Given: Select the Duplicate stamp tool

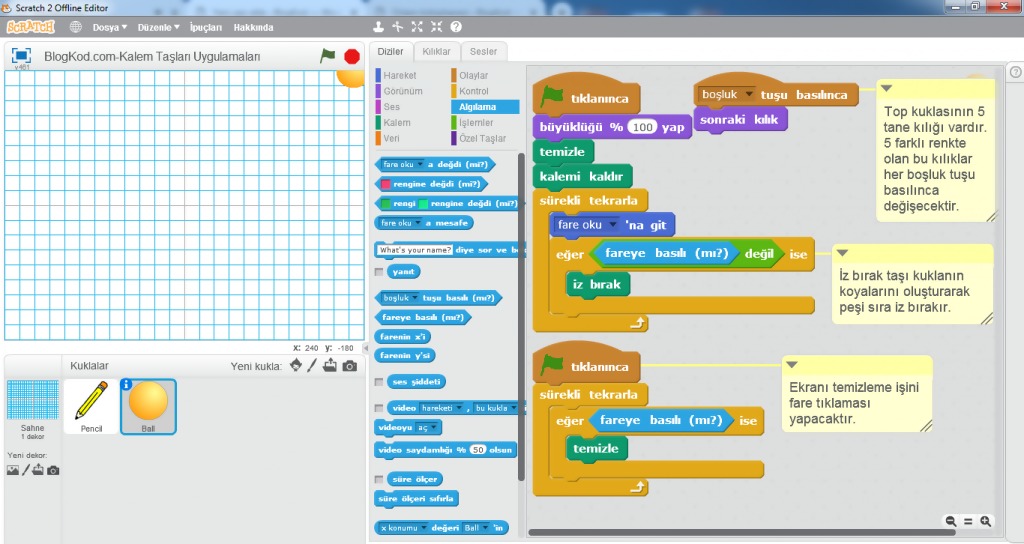Looking at the screenshot, I should click(378, 27).
